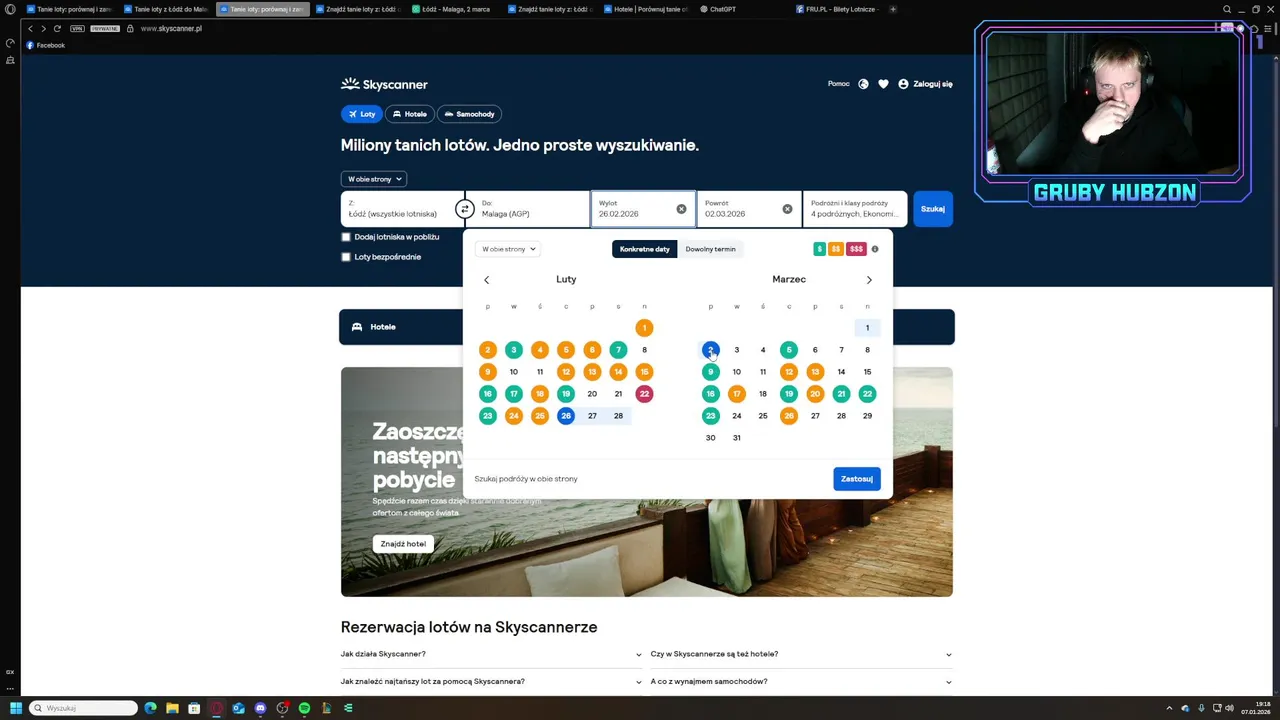Enable Loty bezpośrednie checkbox
The width and height of the screenshot is (1280, 720).
coord(346,257)
